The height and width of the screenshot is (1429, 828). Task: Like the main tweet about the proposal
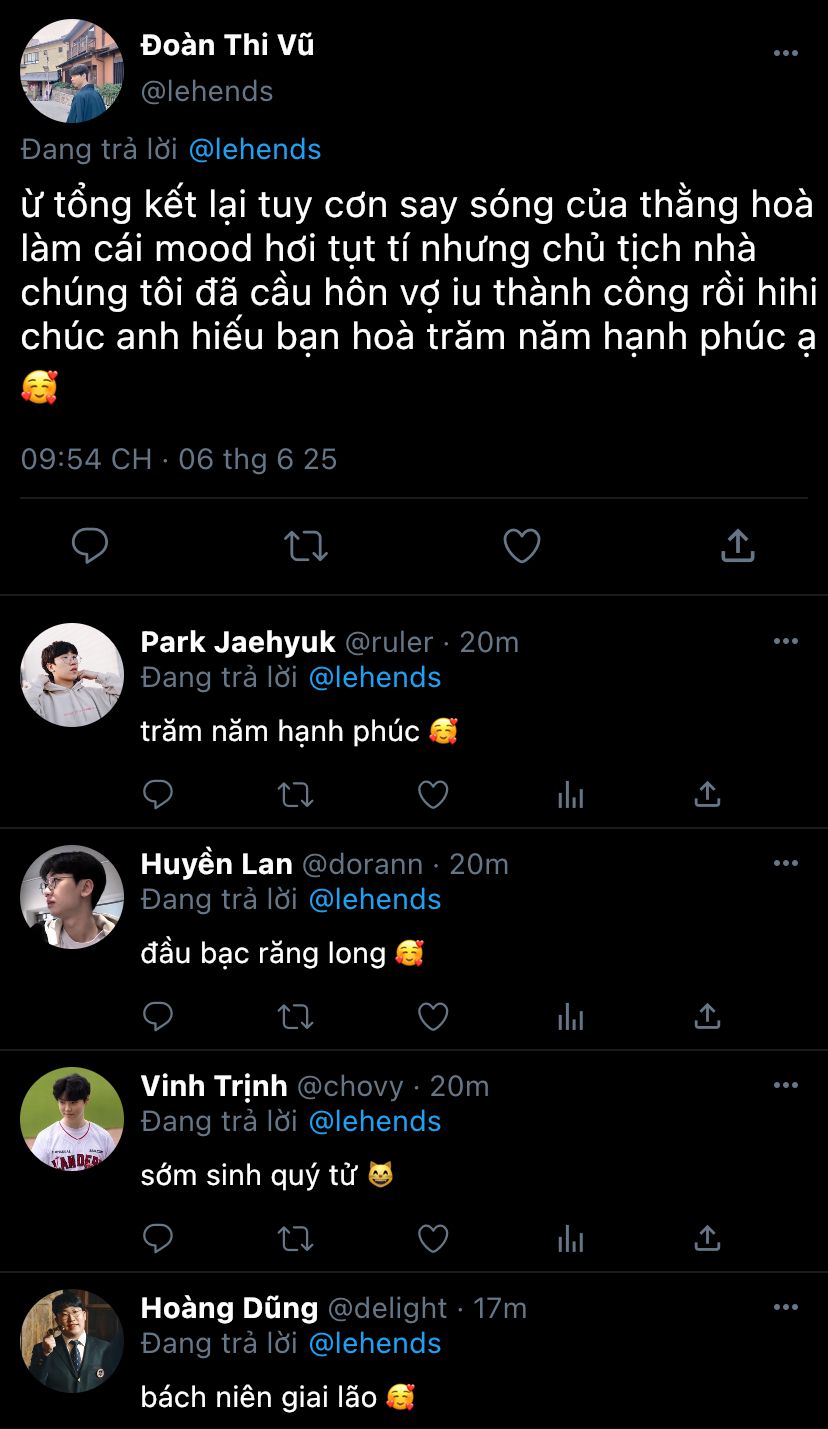[x=521, y=546]
